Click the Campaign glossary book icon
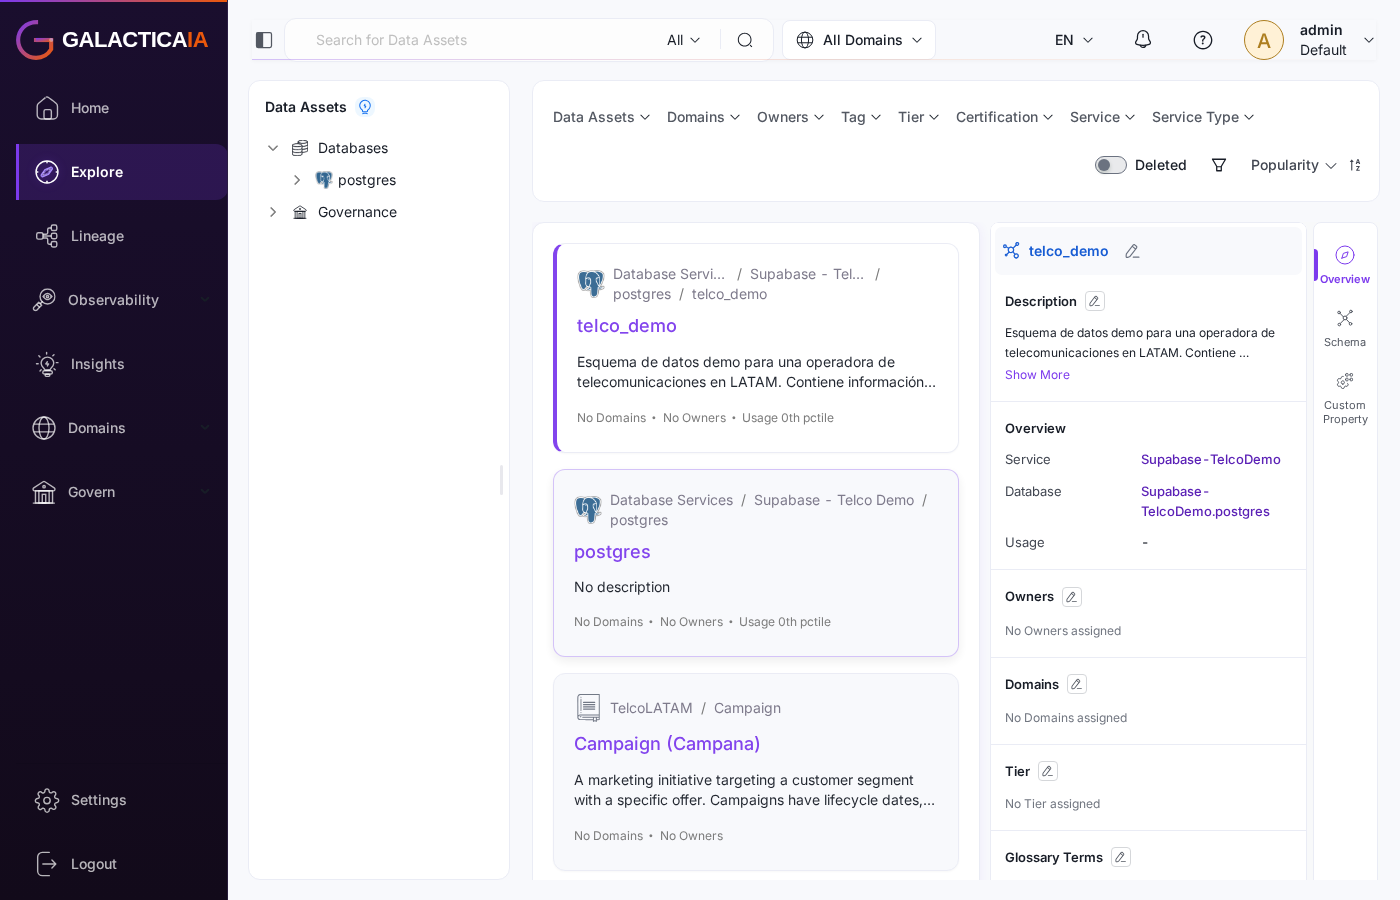1400x900 pixels. 588,708
